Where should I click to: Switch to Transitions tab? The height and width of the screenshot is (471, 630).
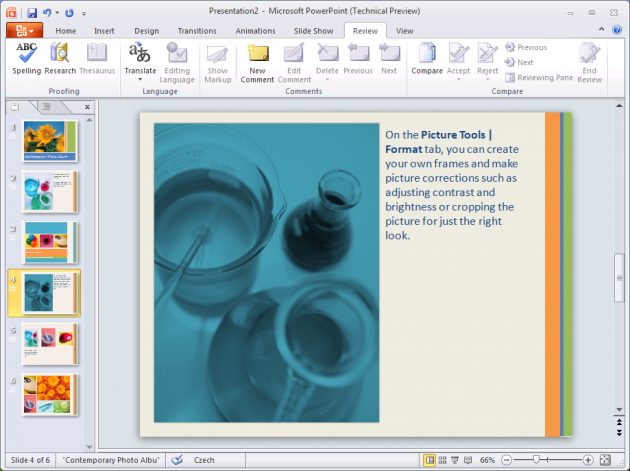[197, 31]
